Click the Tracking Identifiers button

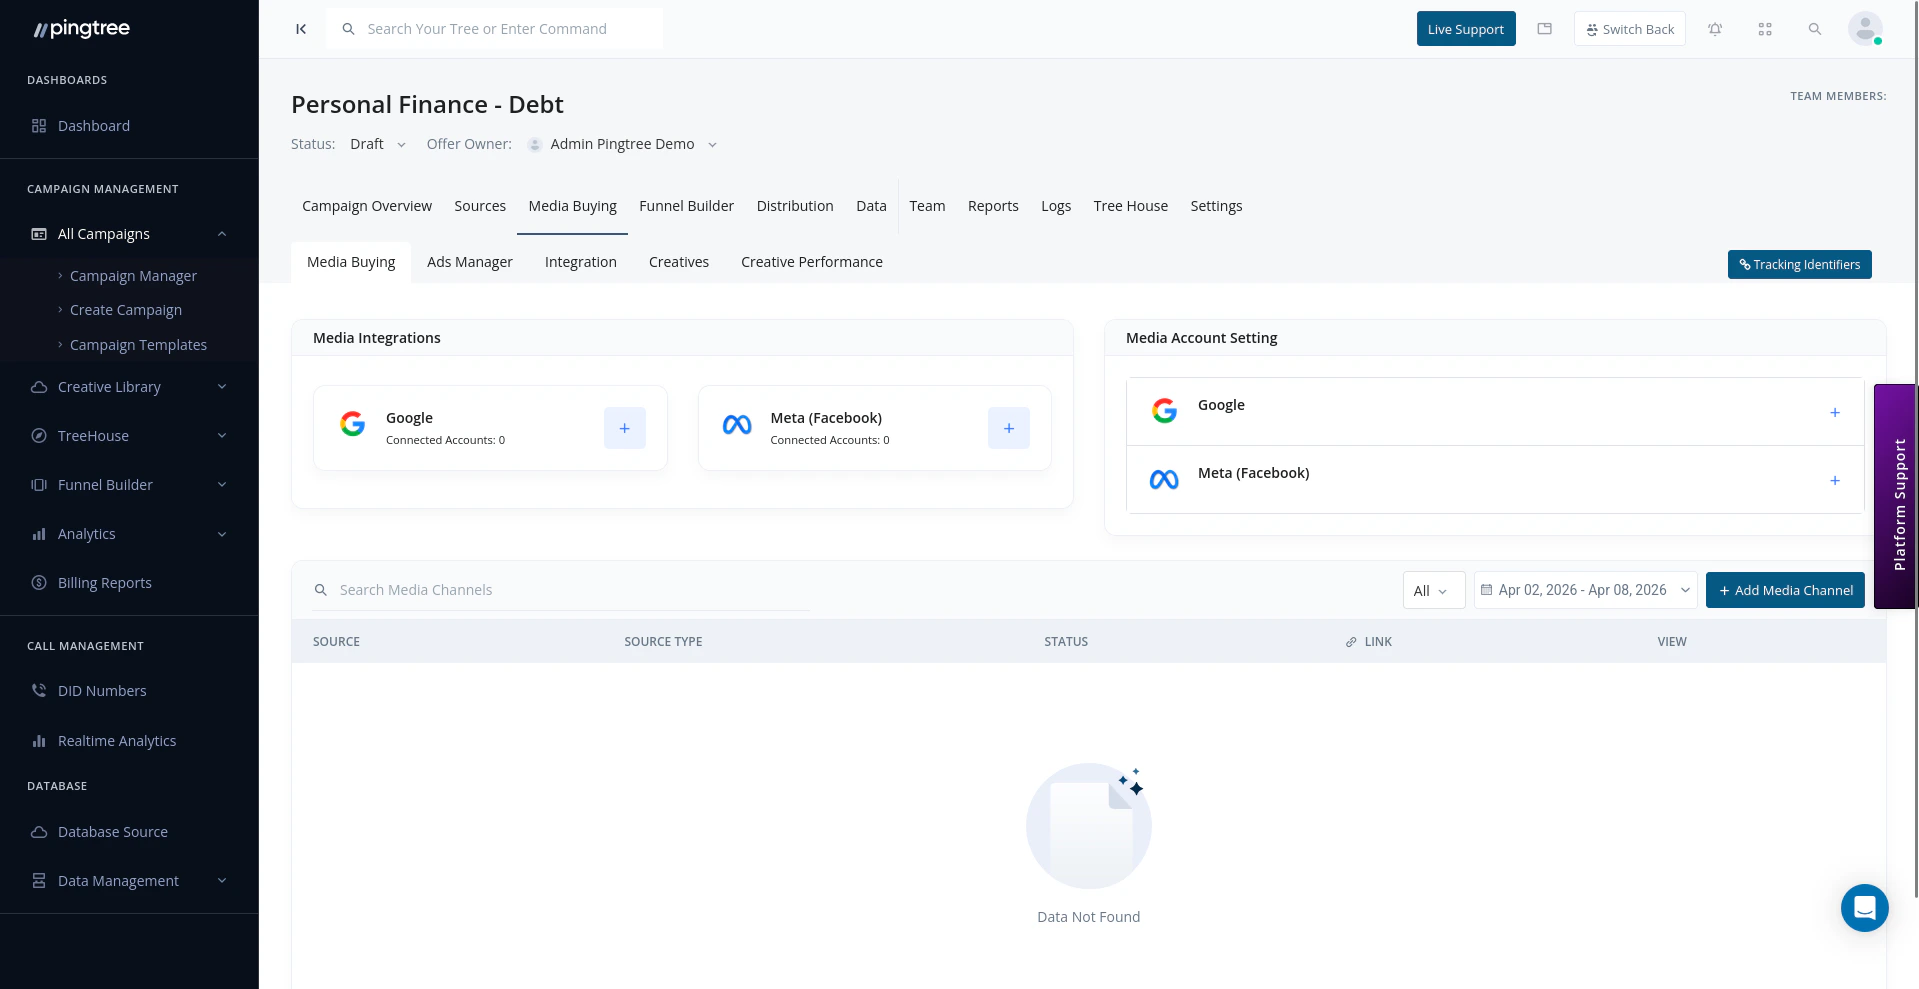(1798, 264)
